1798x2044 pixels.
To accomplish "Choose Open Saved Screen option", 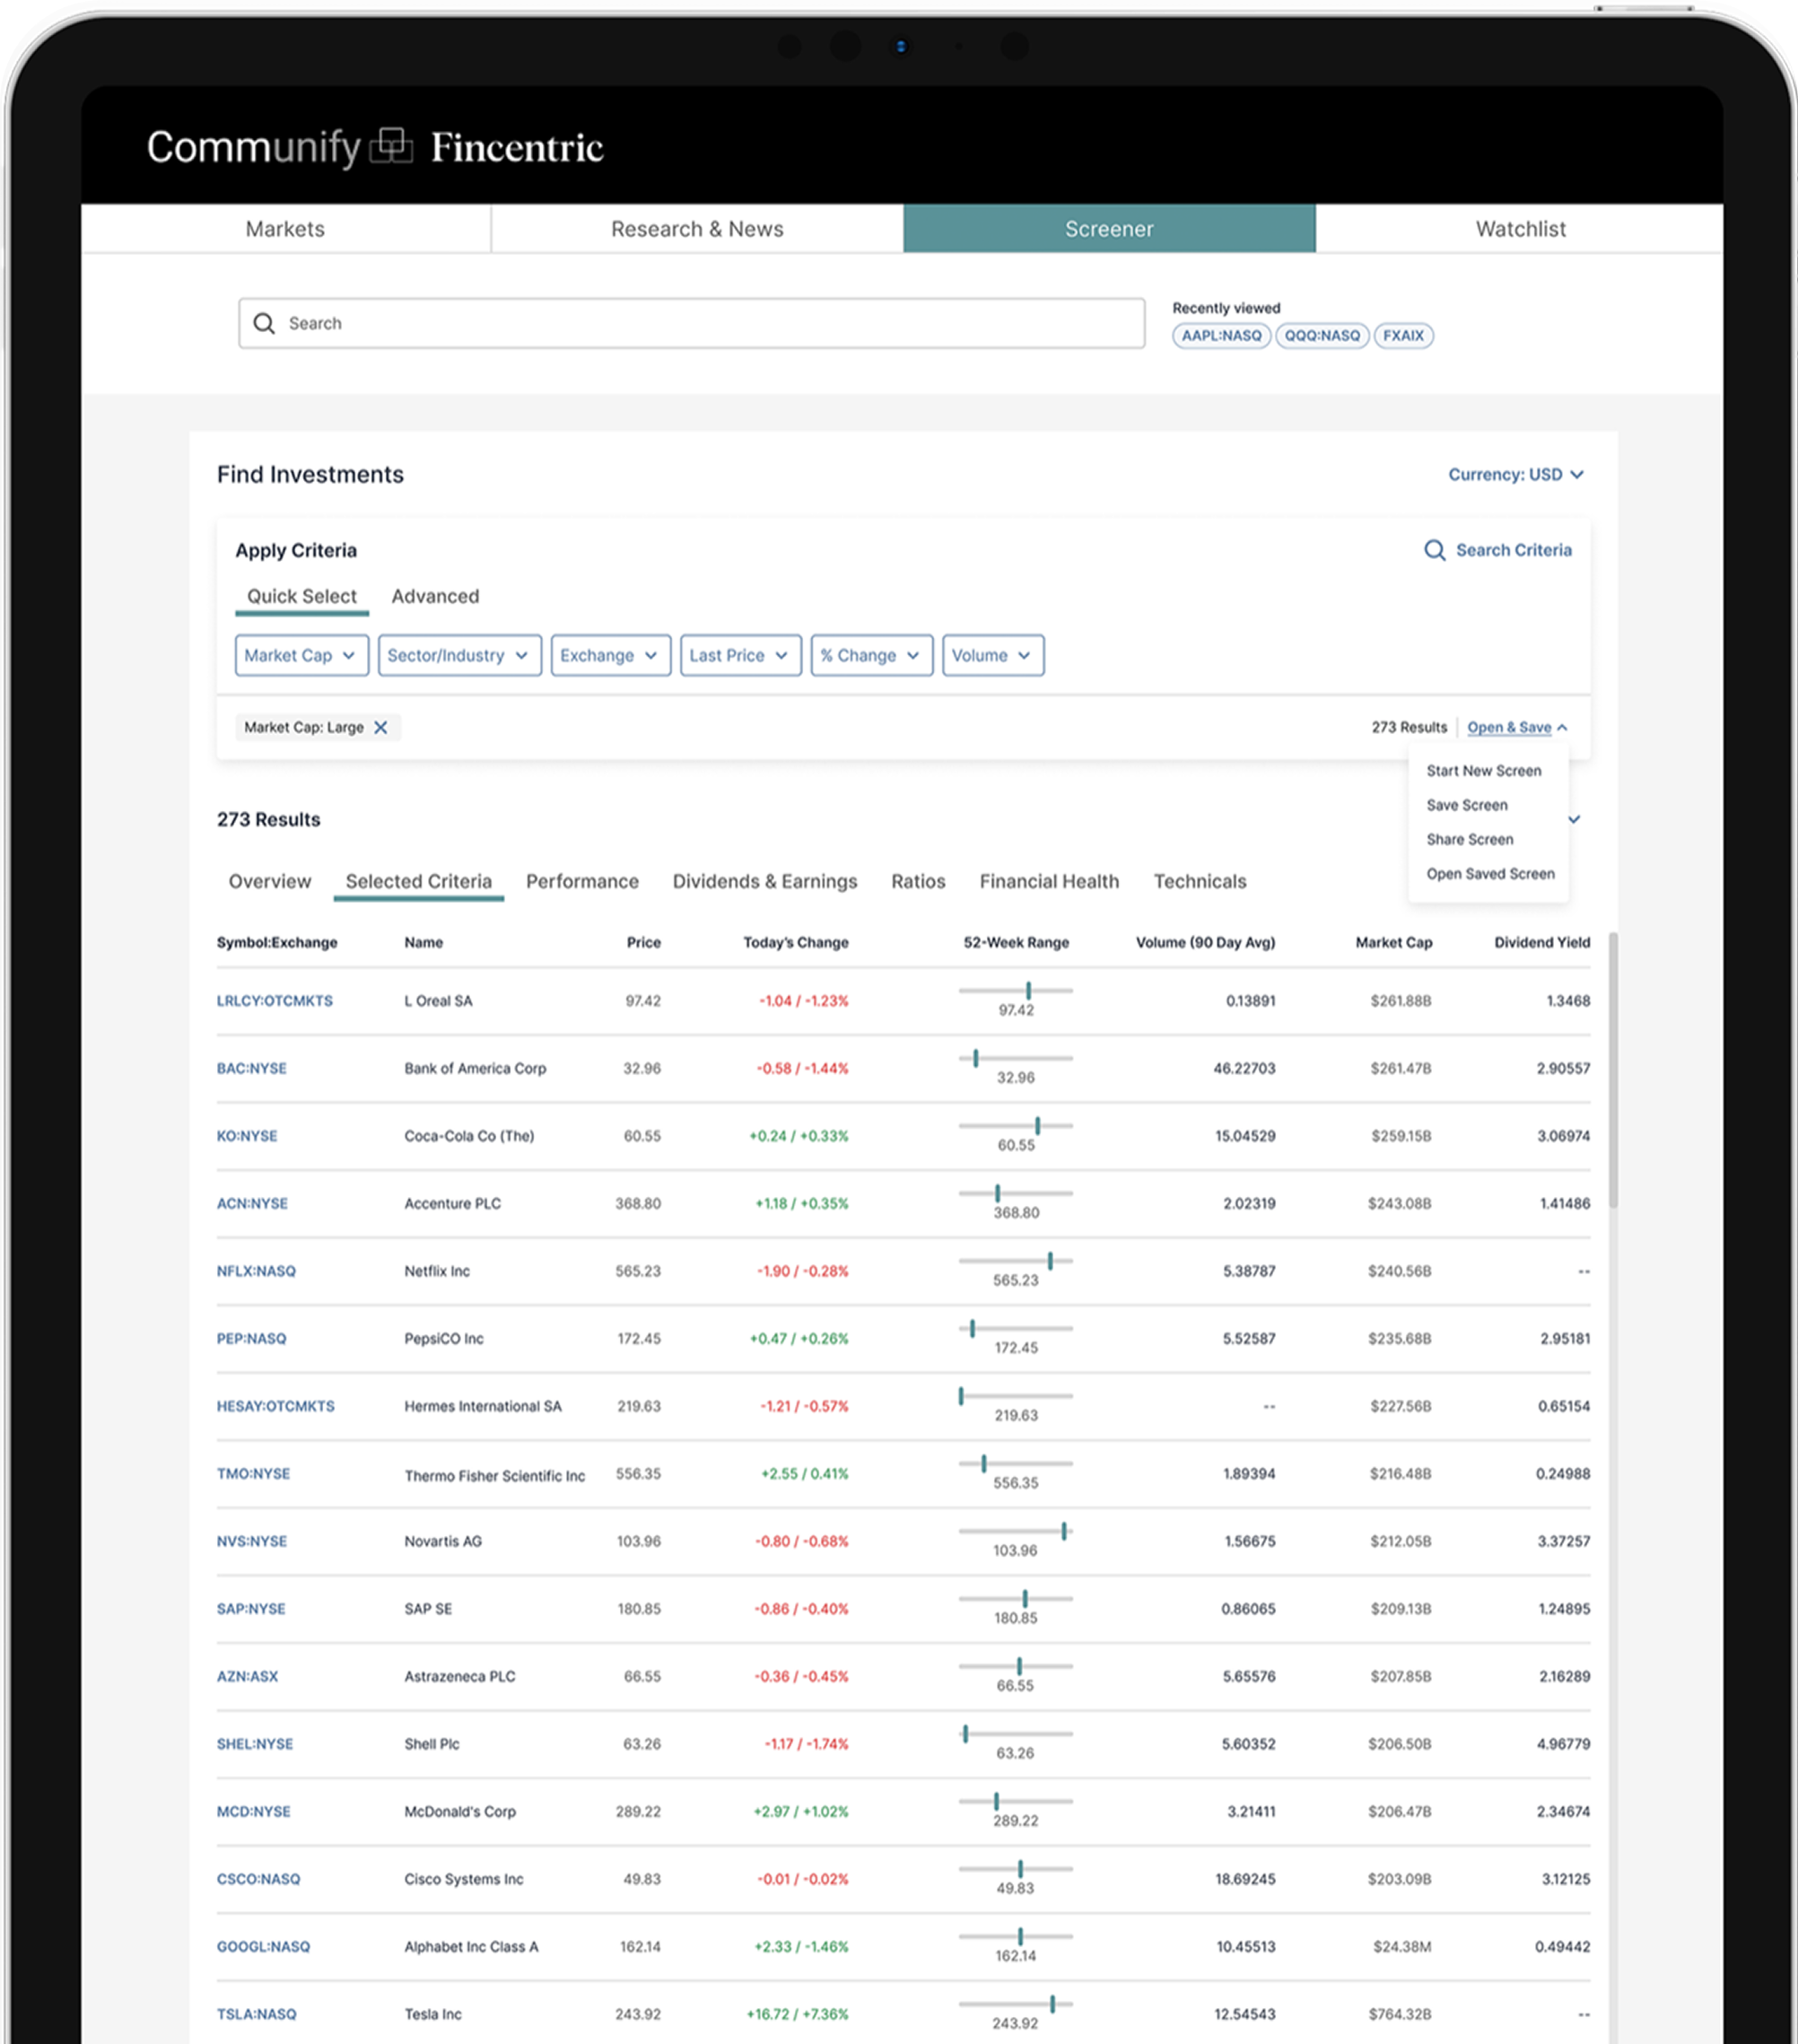I will coord(1489,874).
